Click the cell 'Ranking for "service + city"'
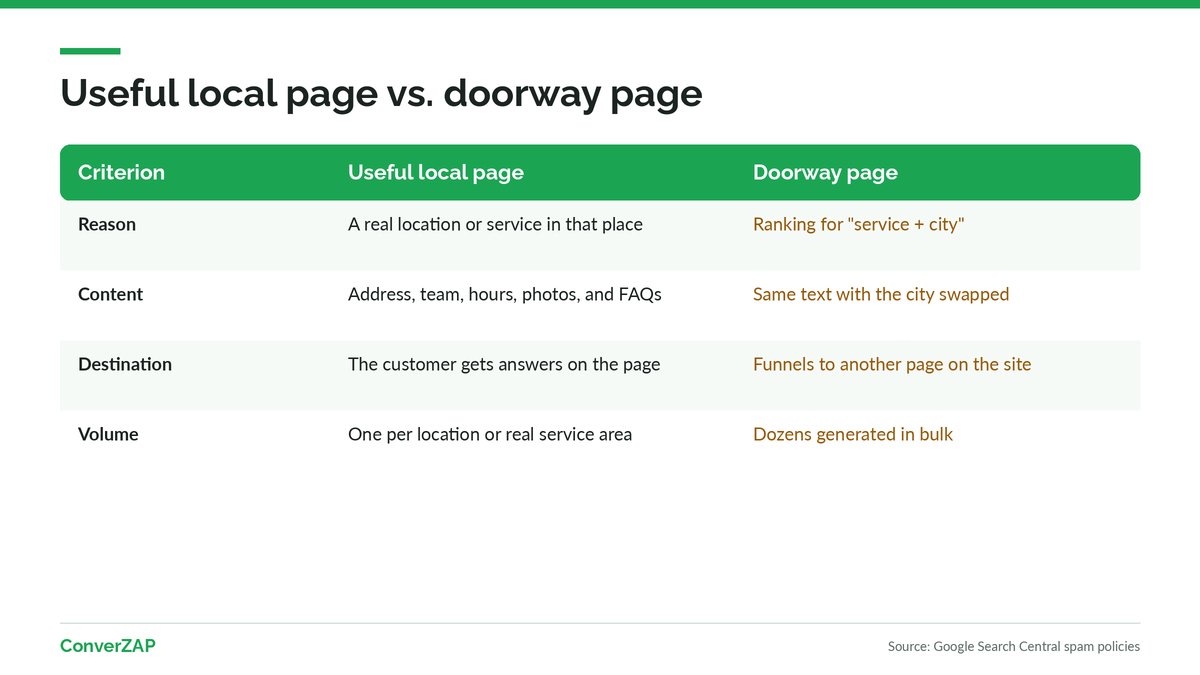Image resolution: width=1200 pixels, height=675 pixels. [x=857, y=224]
